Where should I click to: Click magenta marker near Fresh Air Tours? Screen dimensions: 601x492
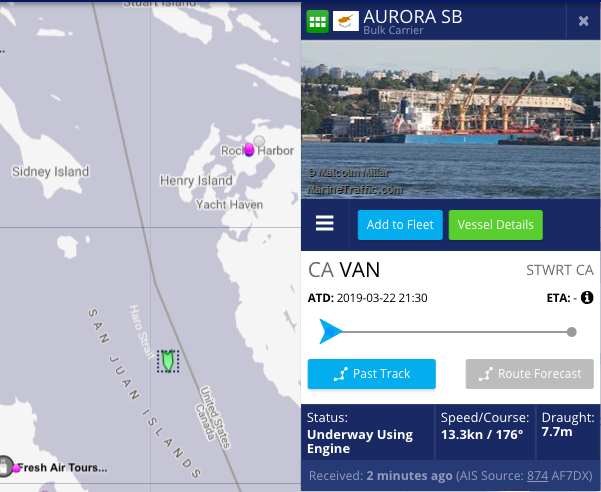point(16,468)
